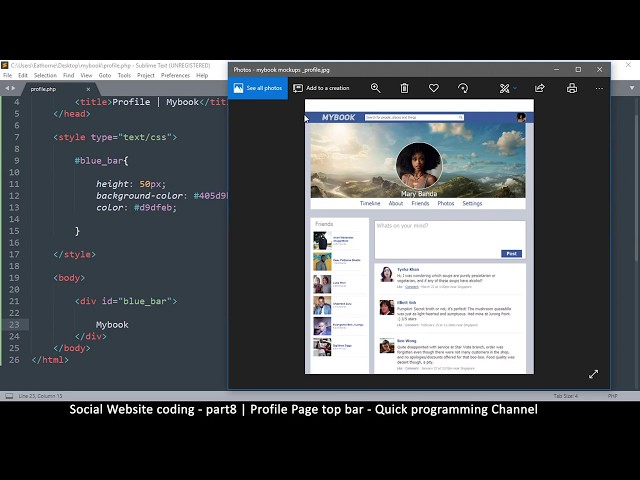
Task: Click the small user avatar in mockup top bar
Action: pyautogui.click(x=521, y=118)
